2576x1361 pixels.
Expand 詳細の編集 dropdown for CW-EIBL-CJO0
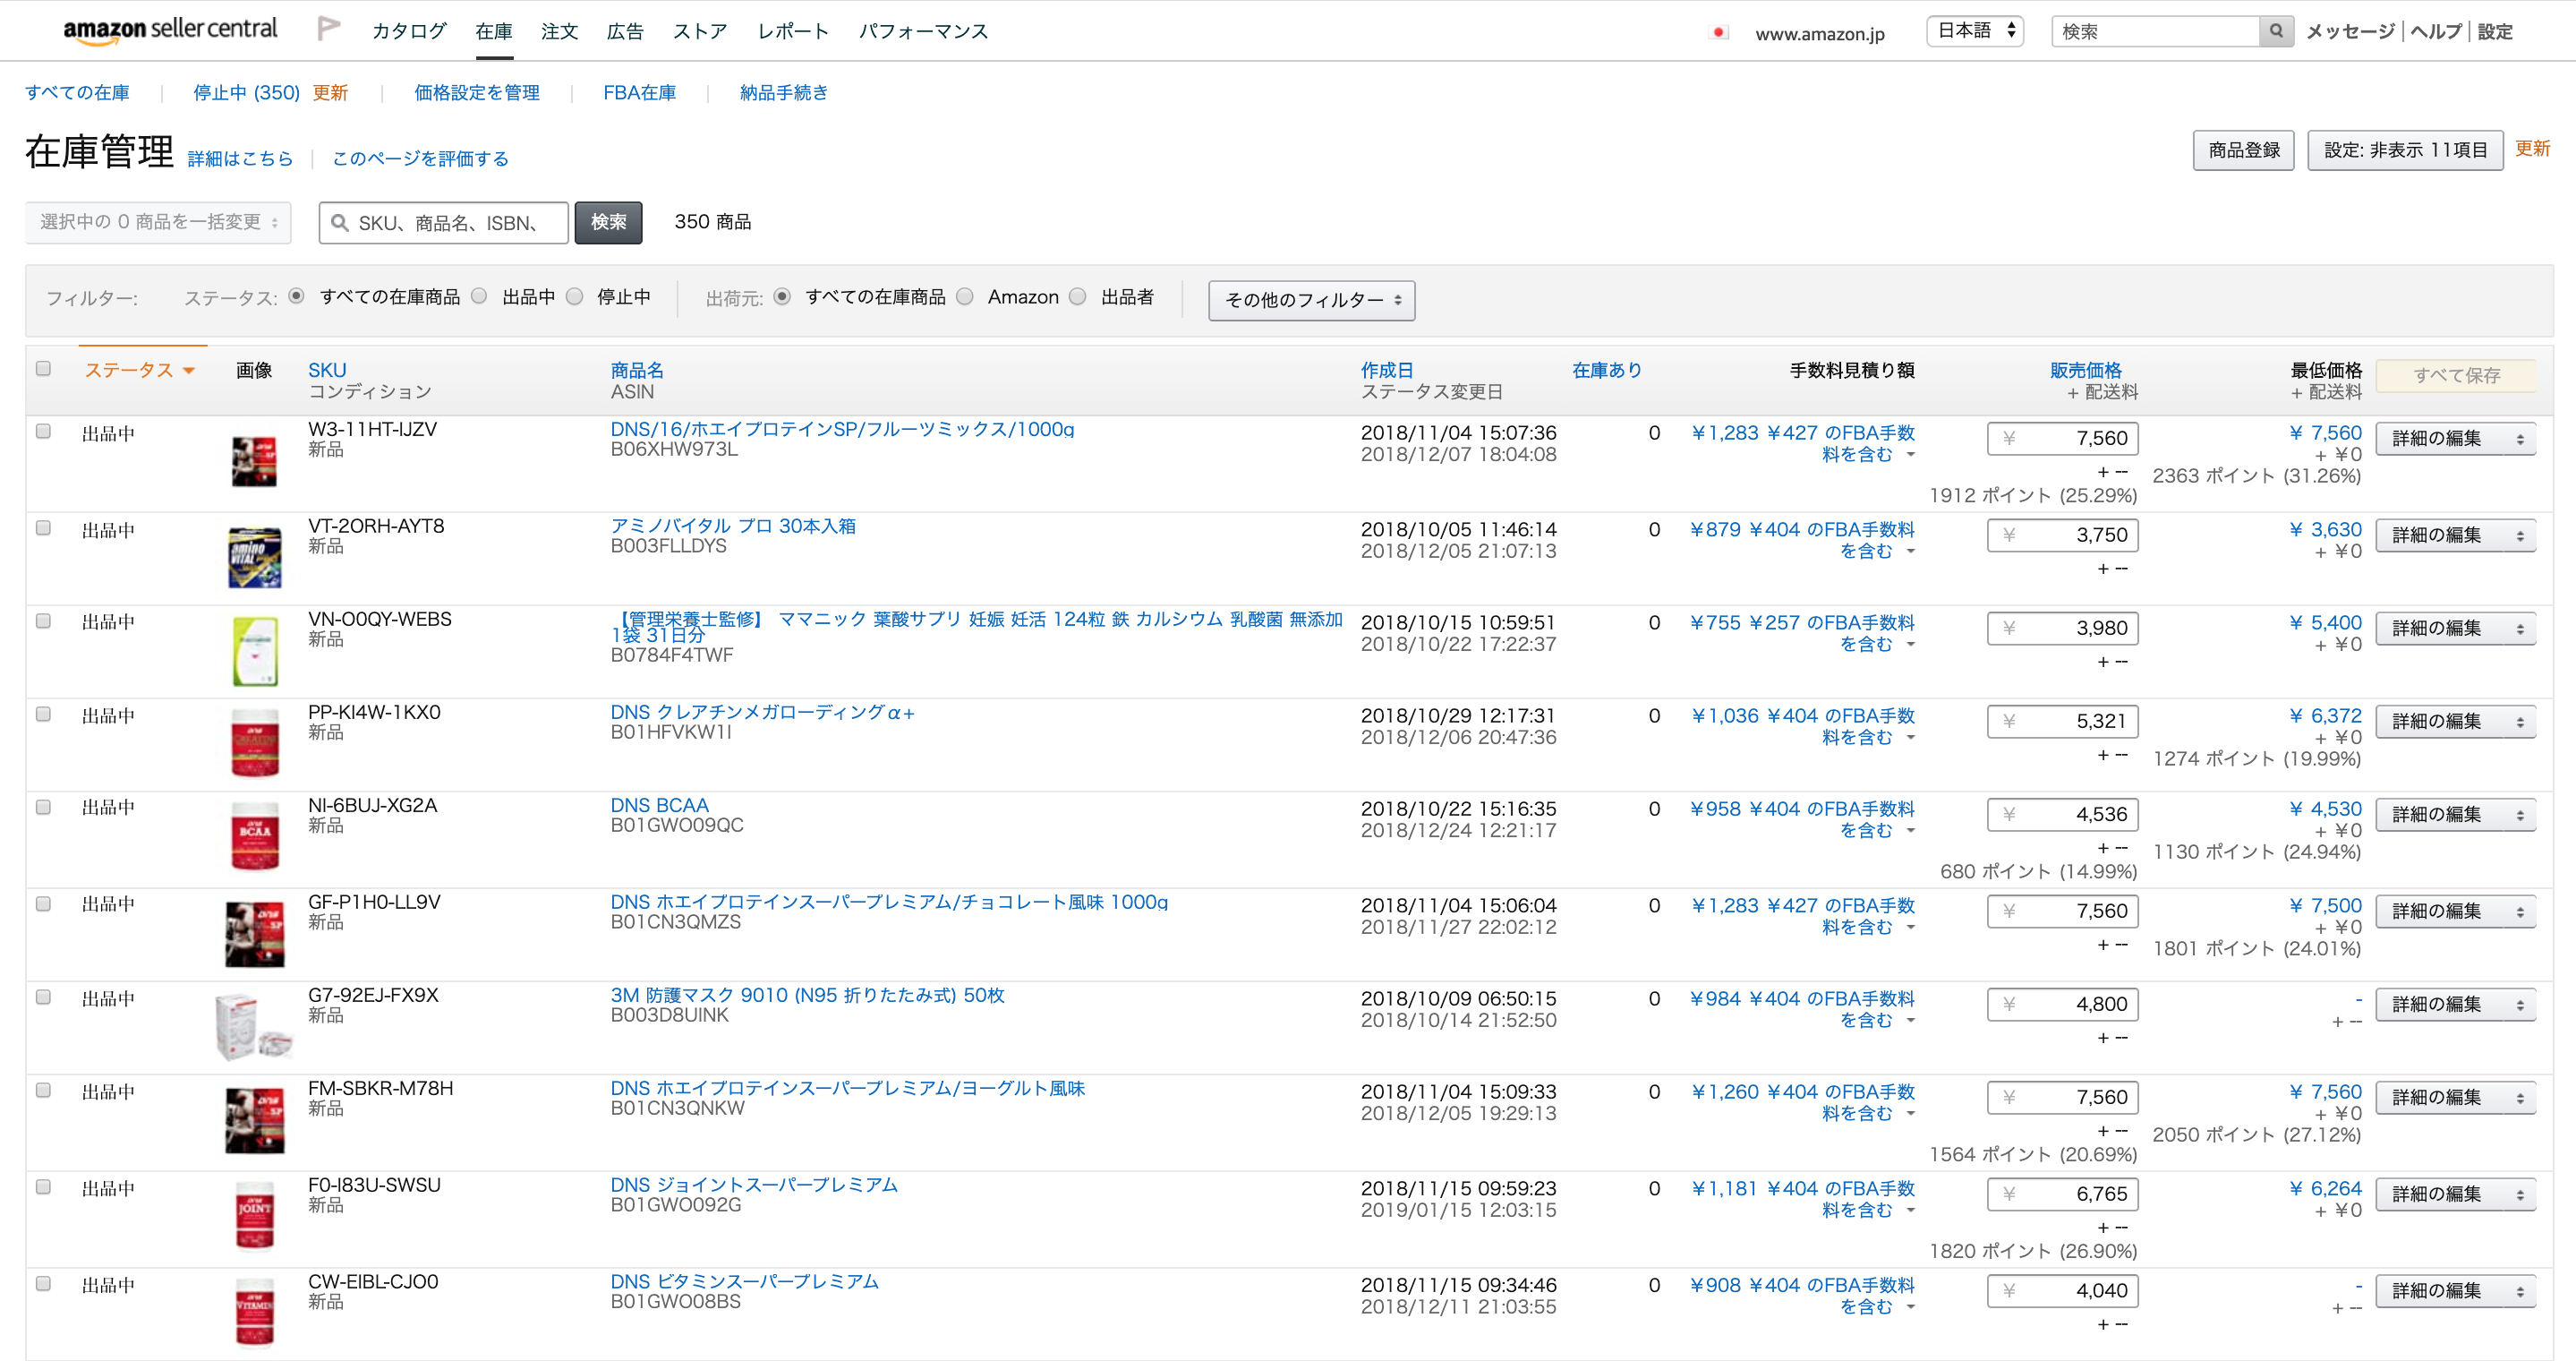tap(2520, 1291)
